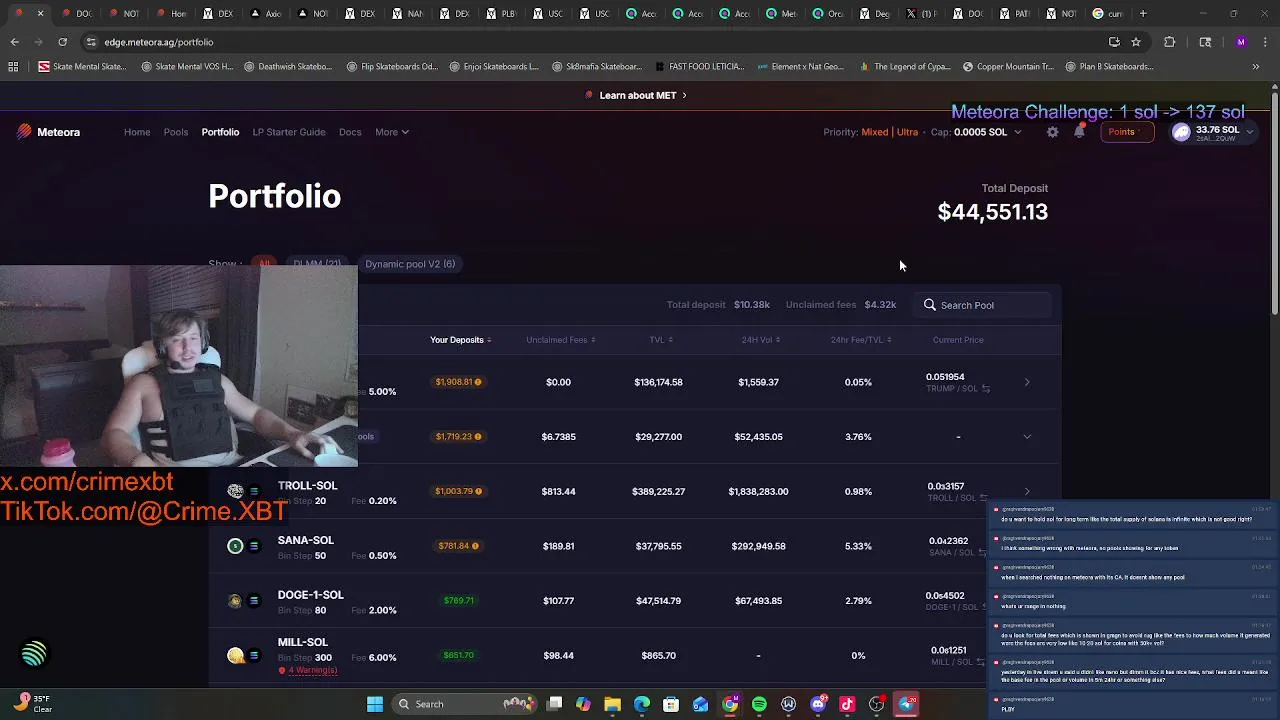1280x720 pixels.
Task: Click the Points button
Action: 1125,132
